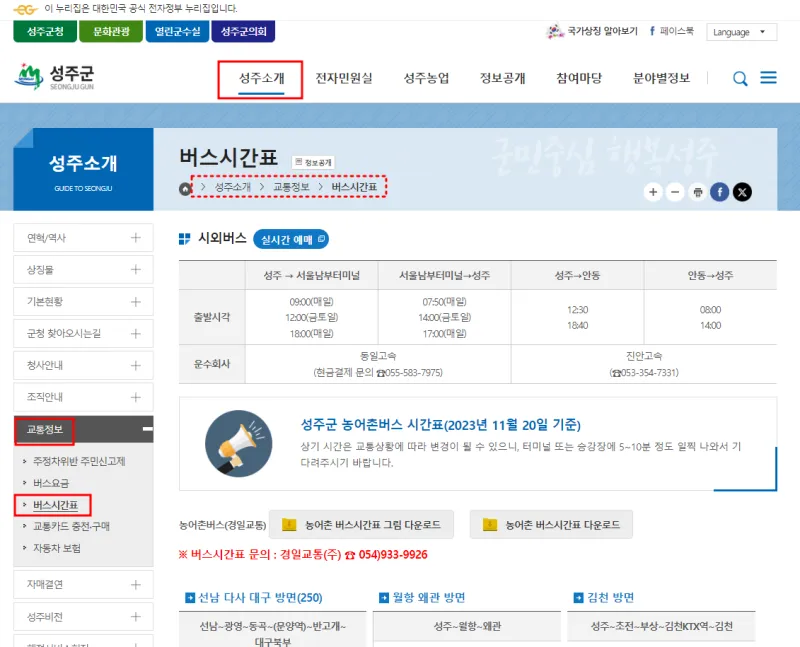Click the 실시간 예매 button
Viewport: 800px width, 647px height.
pos(291,239)
